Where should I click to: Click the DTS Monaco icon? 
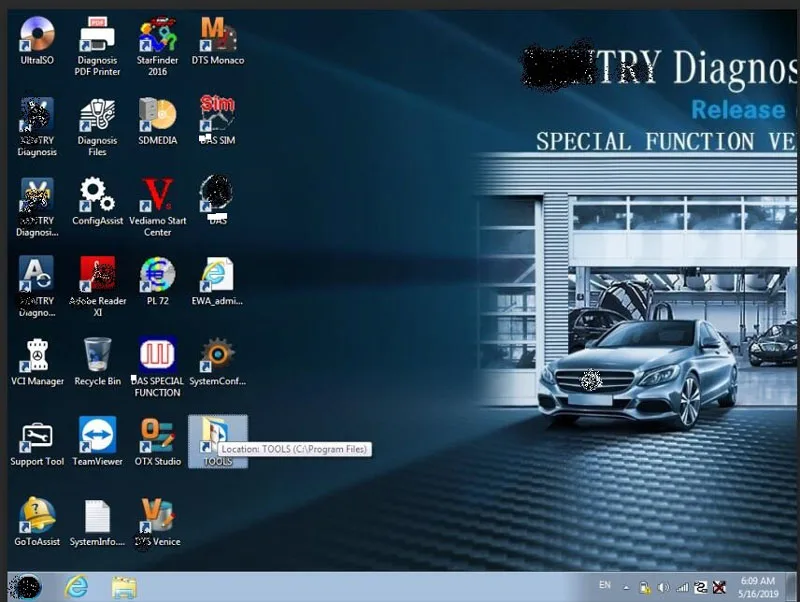tap(218, 41)
